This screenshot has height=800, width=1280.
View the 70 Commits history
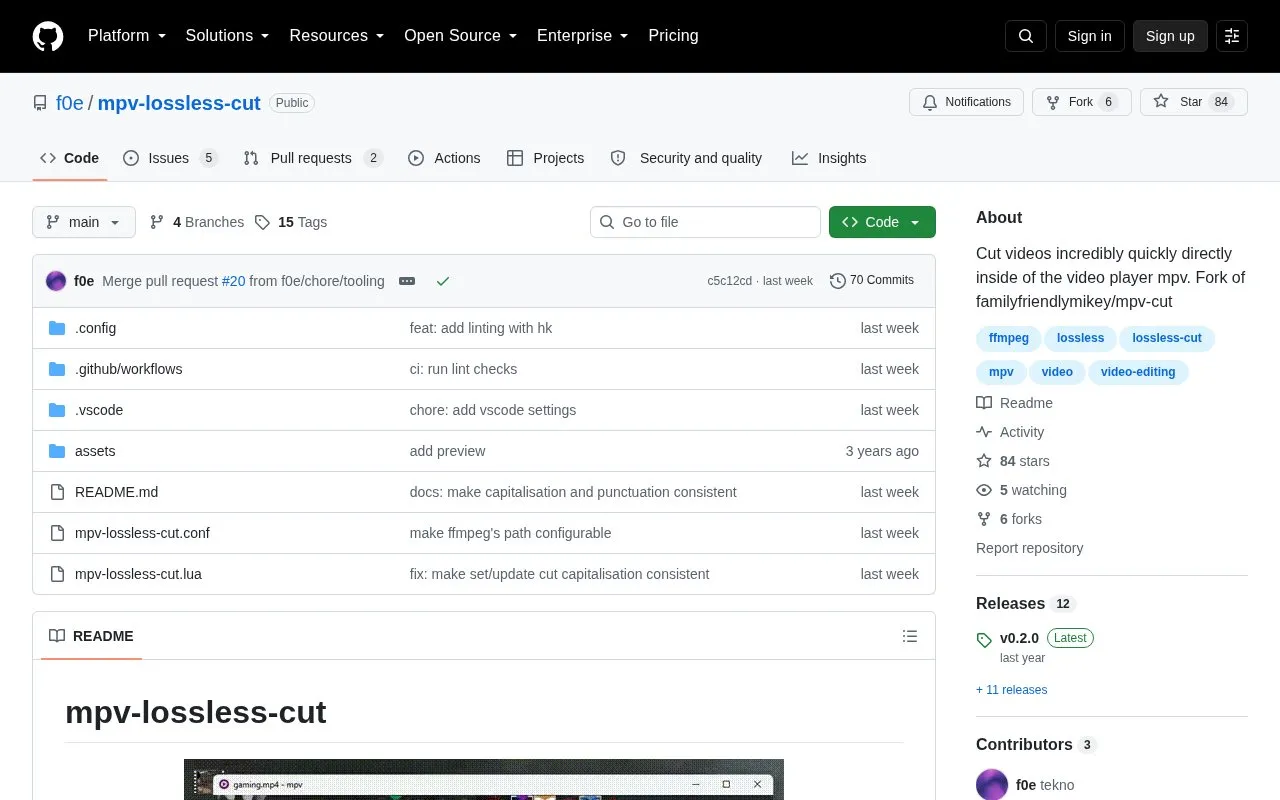click(x=872, y=281)
